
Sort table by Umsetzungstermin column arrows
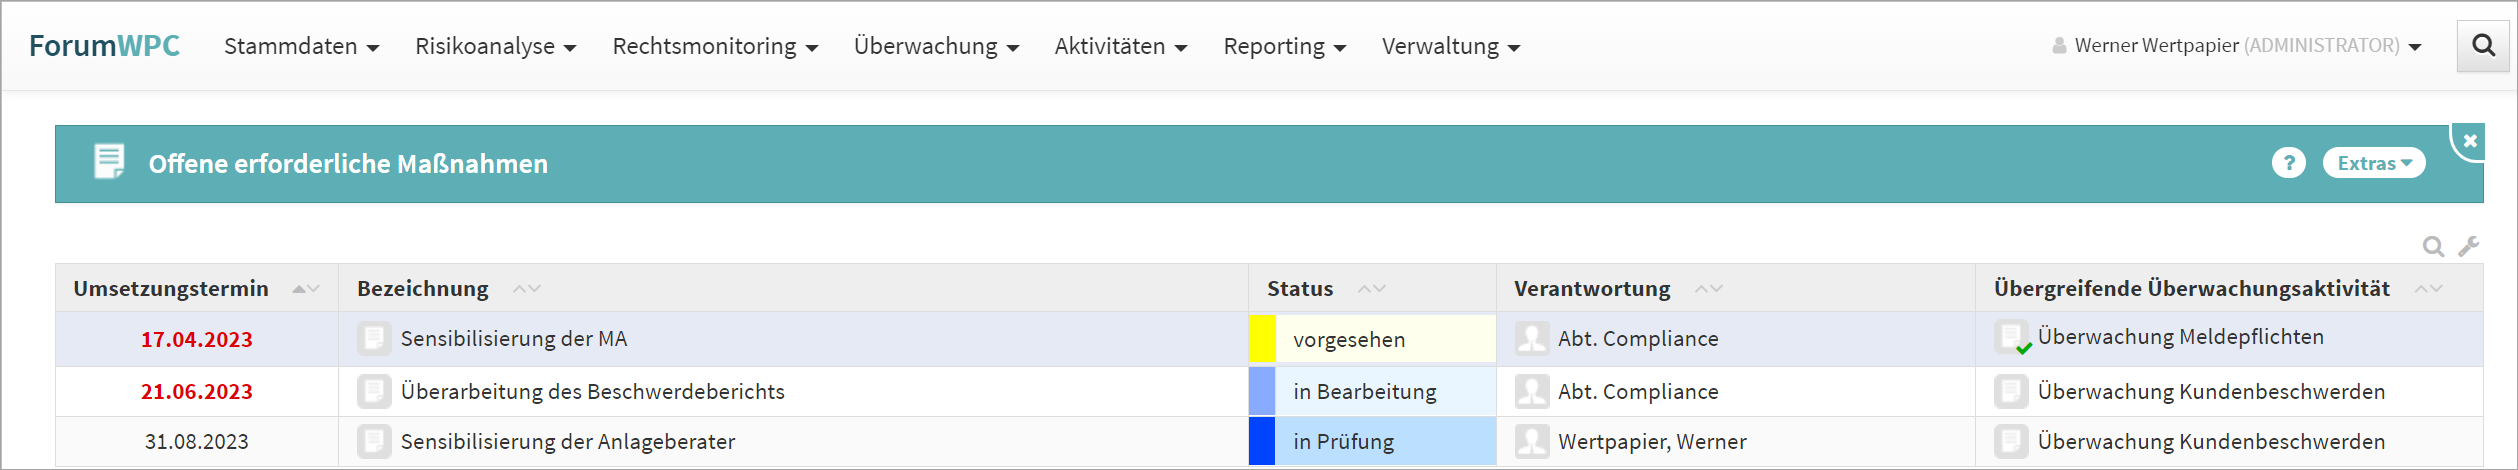306,289
